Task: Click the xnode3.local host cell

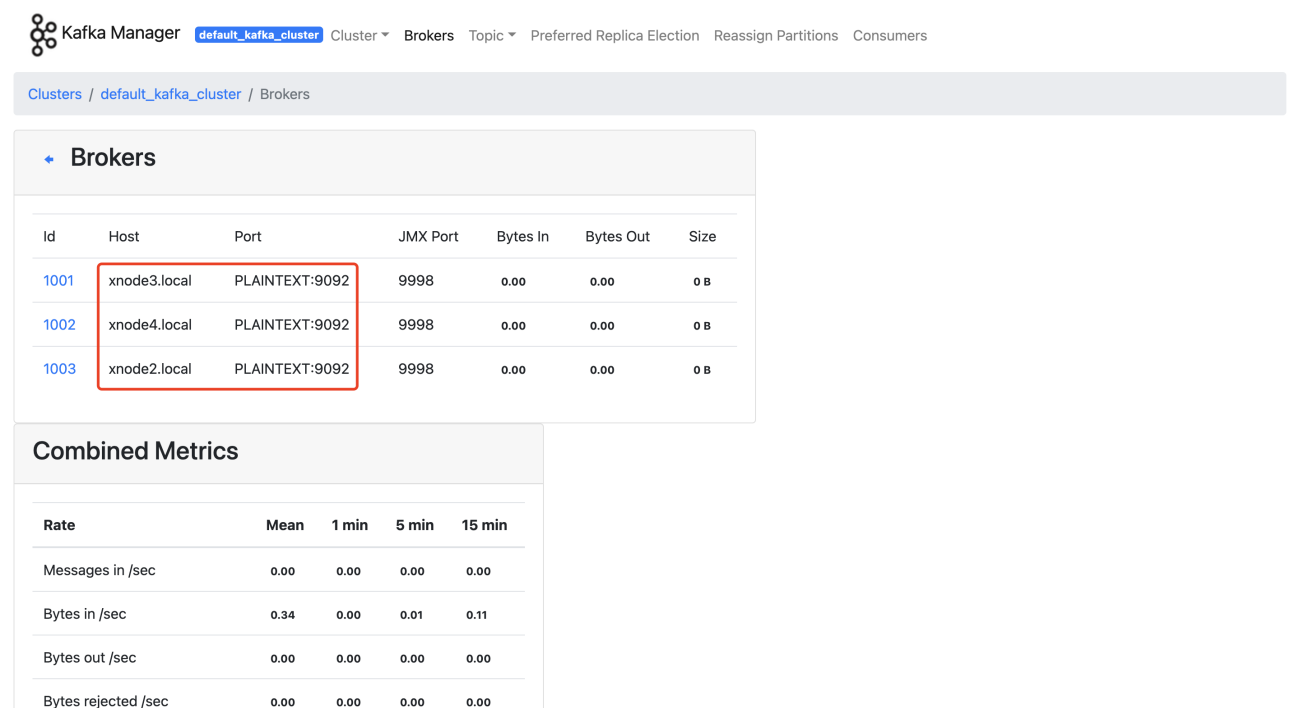Action: point(150,281)
